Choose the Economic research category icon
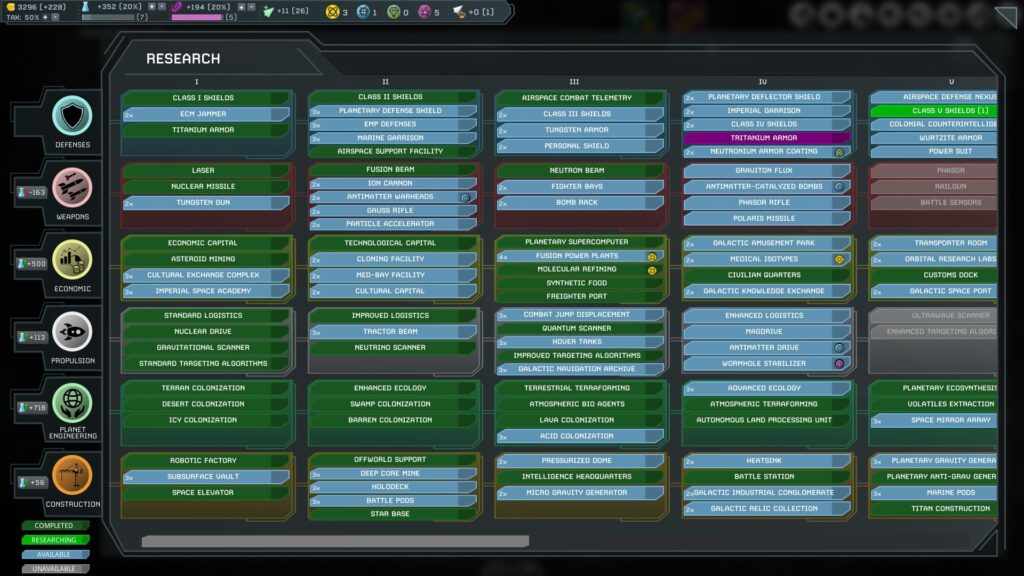The height and width of the screenshot is (576, 1024). (72, 259)
